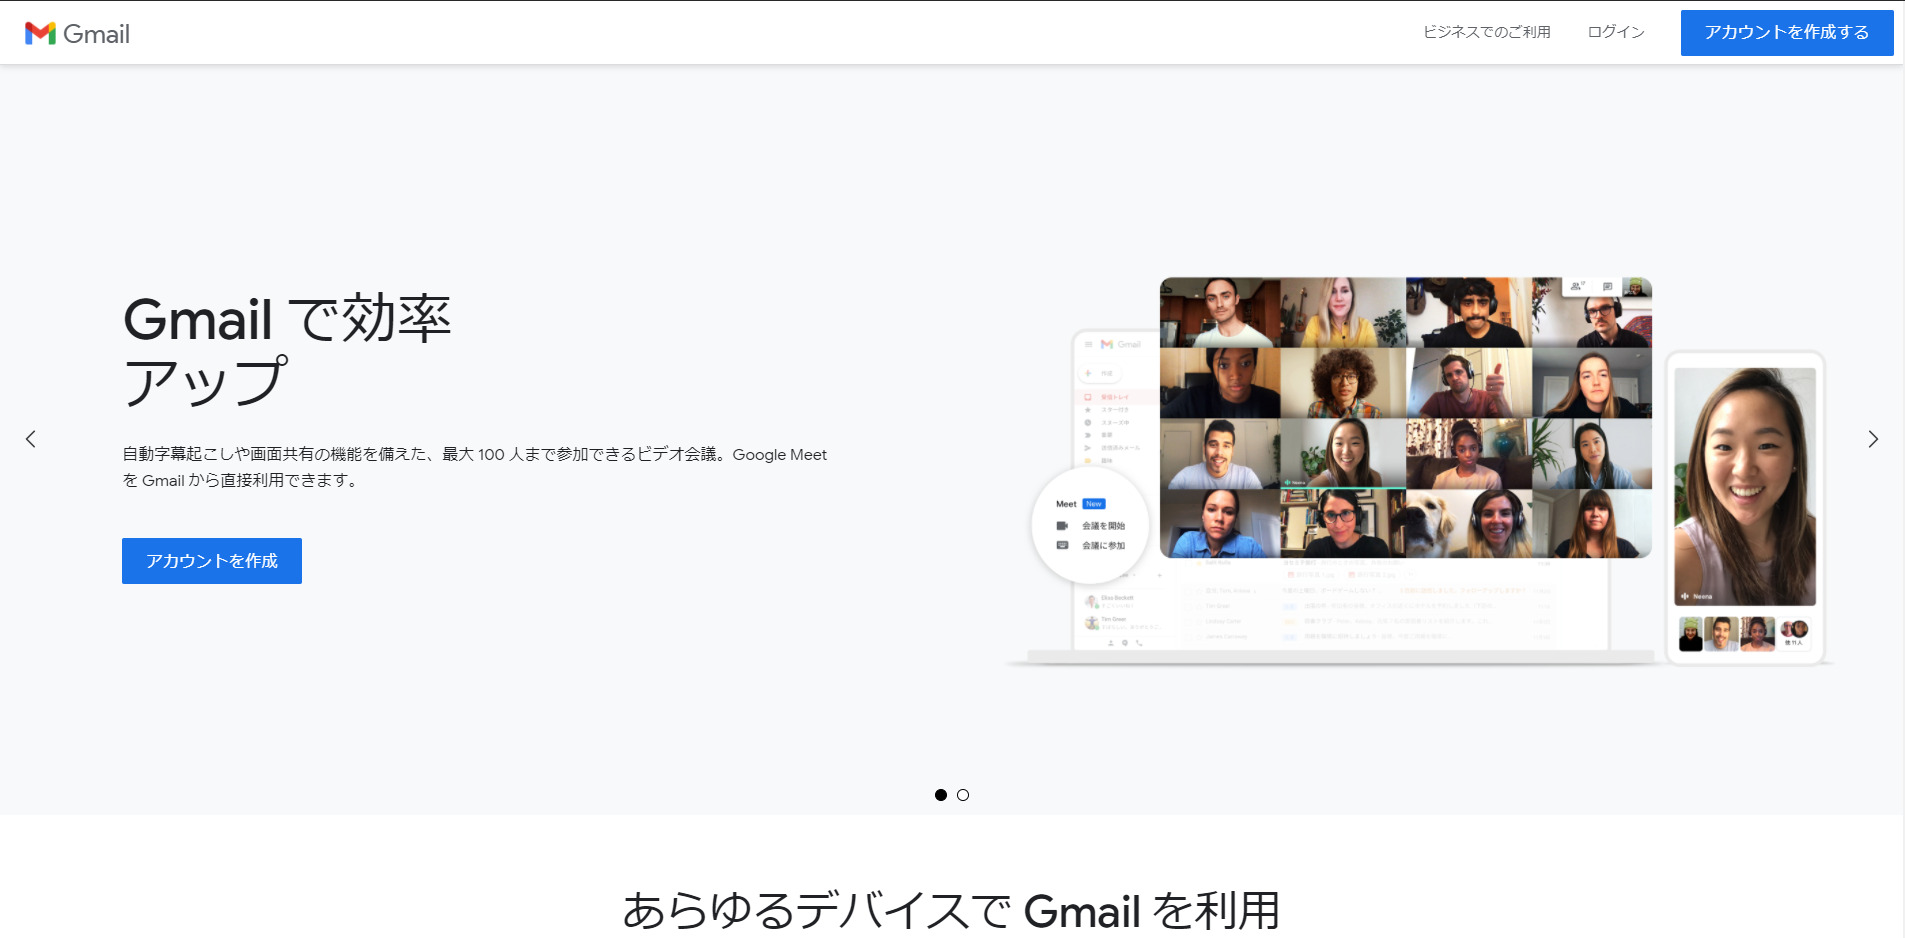Click the アカウントを作成する header button
The height and width of the screenshot is (938, 1905).
1786,33
